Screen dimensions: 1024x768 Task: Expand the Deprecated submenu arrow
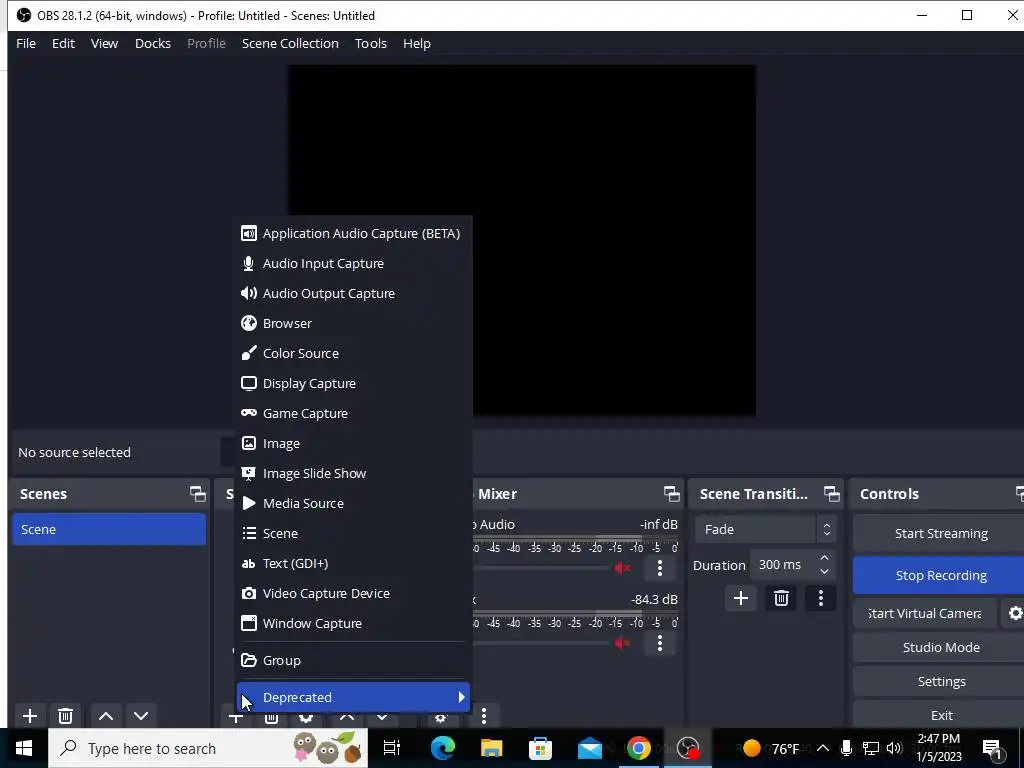[x=461, y=697]
